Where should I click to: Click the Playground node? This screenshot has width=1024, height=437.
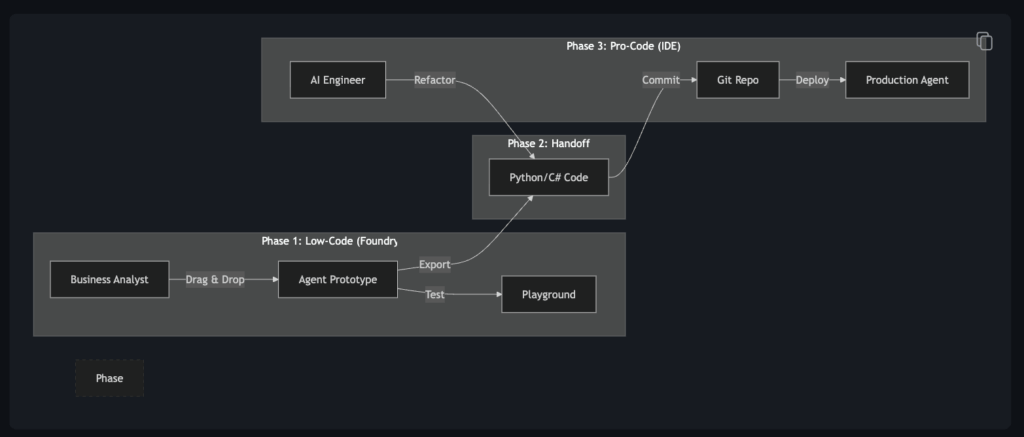[x=548, y=295]
